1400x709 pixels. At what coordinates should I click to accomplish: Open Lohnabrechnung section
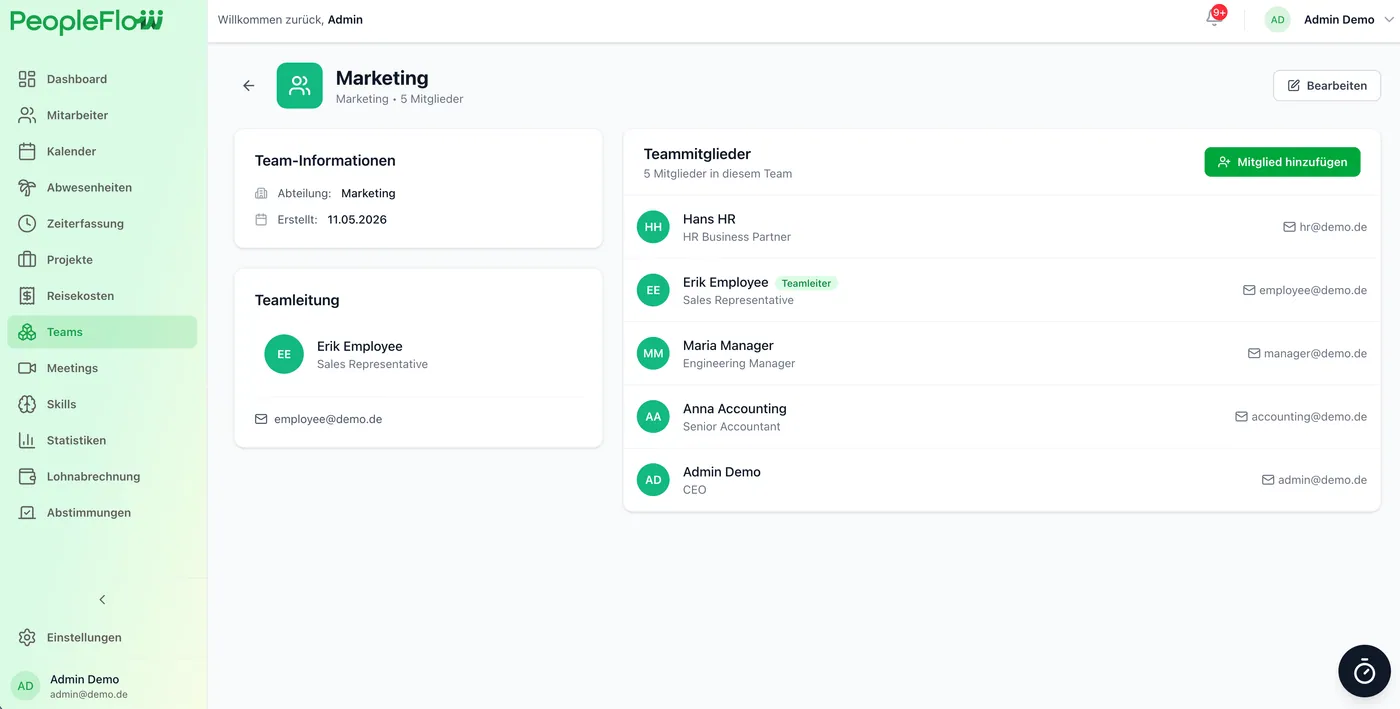coord(102,476)
